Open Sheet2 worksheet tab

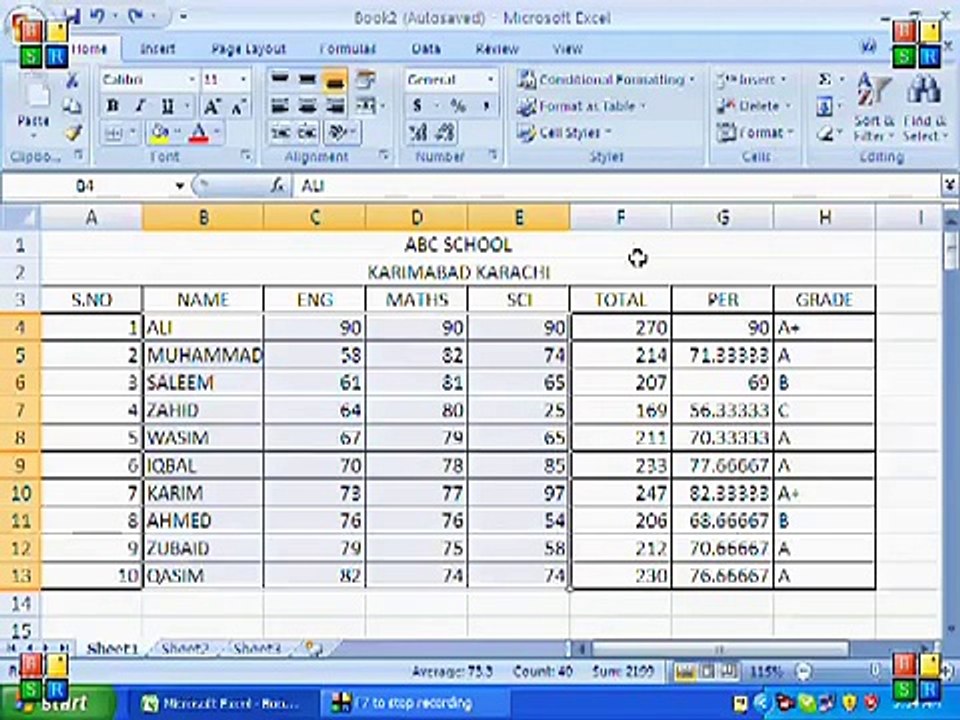(x=186, y=649)
